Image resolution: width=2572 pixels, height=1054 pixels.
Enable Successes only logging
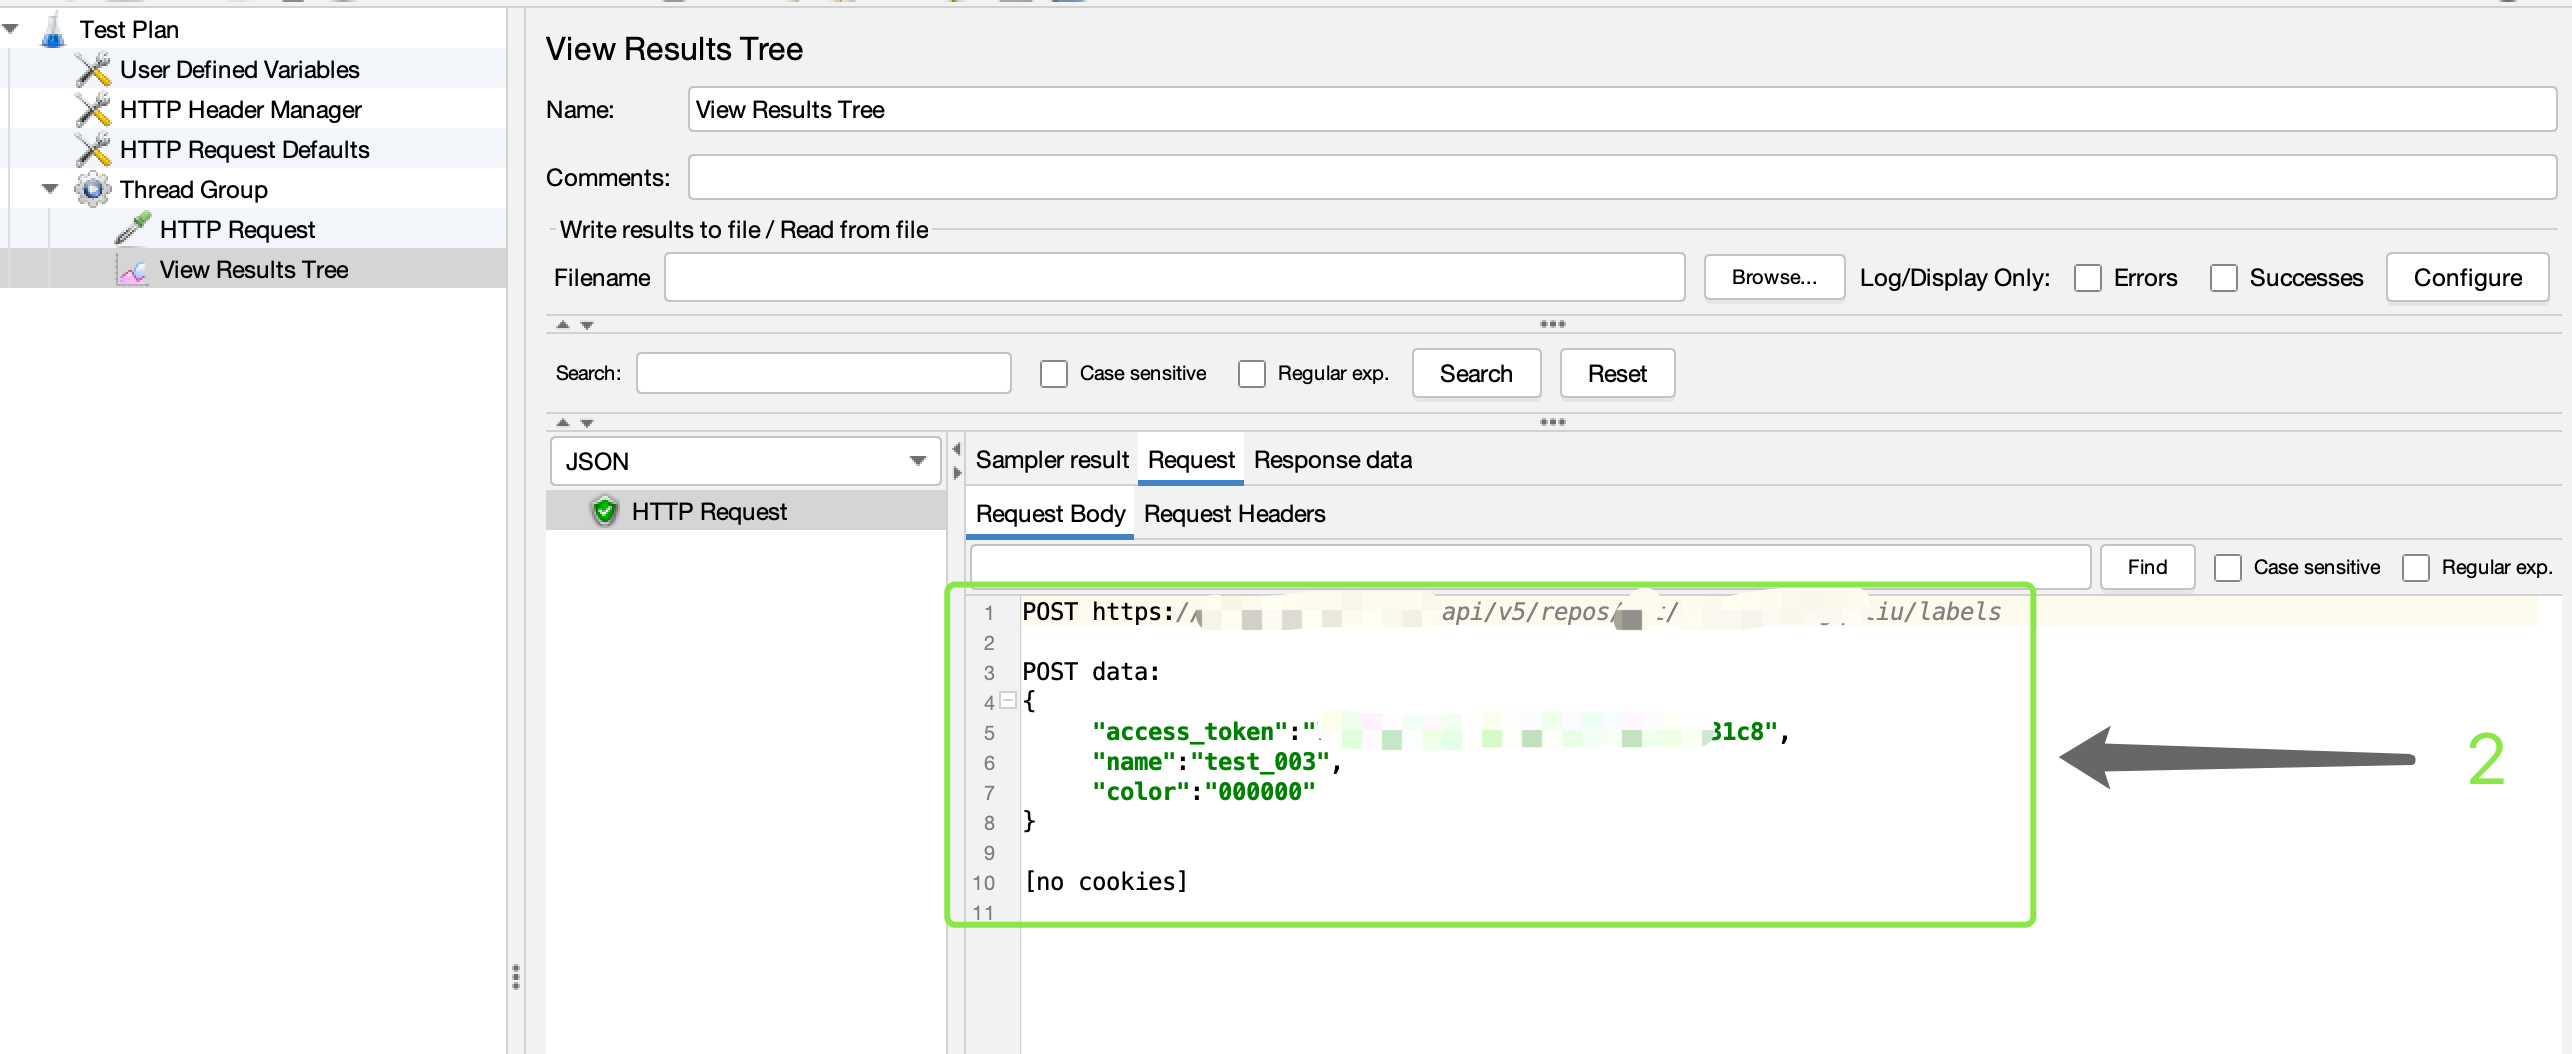[x=2223, y=278]
